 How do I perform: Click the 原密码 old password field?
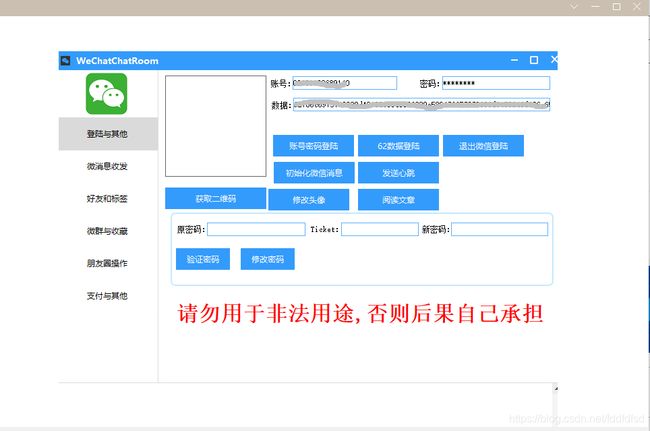256,229
